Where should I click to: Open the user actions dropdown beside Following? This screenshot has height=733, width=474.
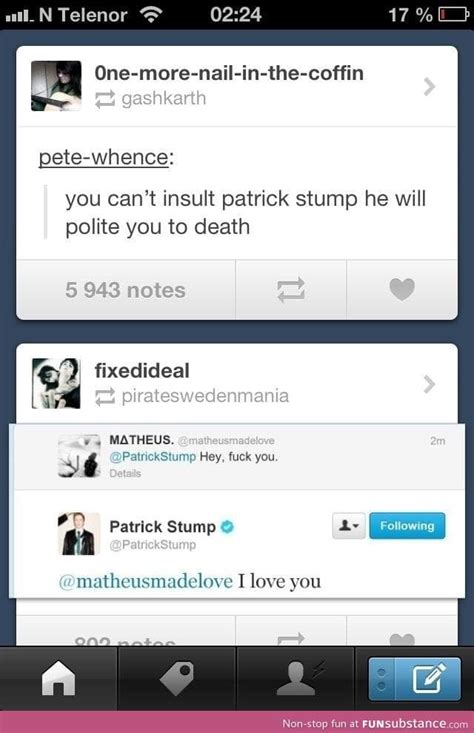pyautogui.click(x=349, y=526)
